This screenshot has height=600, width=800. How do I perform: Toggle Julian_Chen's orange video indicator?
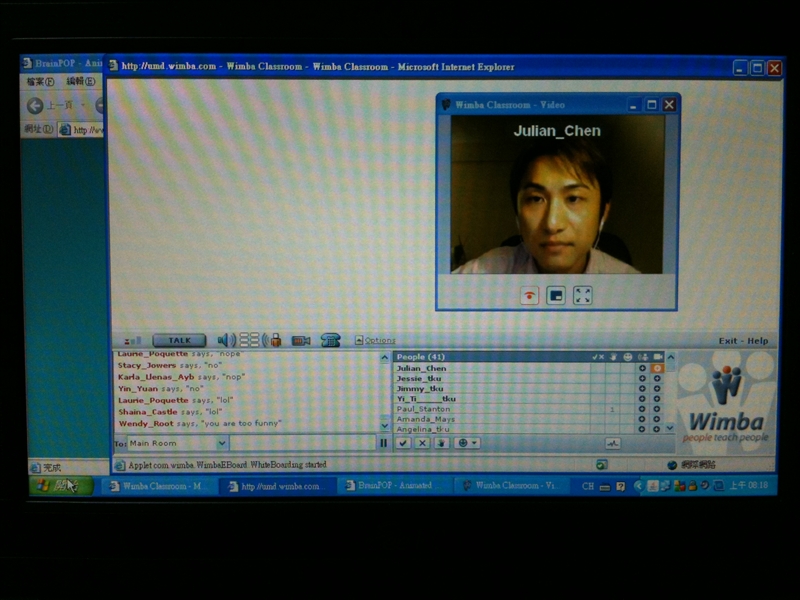[657, 369]
